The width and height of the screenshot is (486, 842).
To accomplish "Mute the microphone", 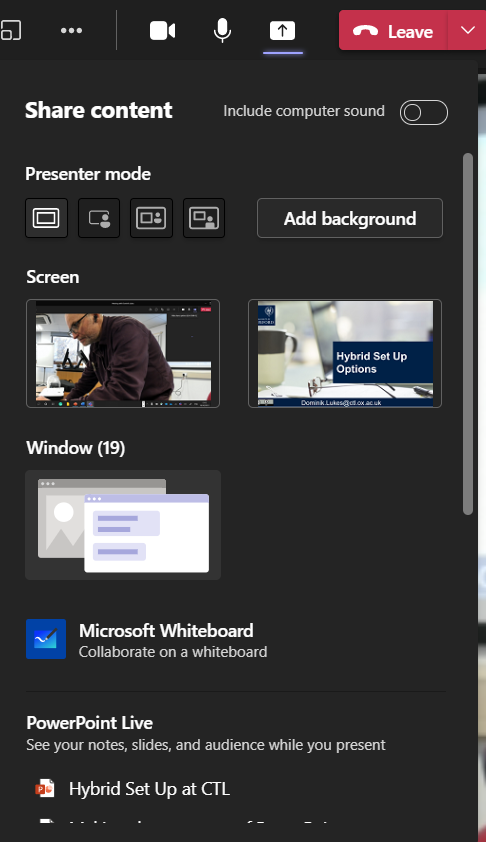I will coord(222,30).
